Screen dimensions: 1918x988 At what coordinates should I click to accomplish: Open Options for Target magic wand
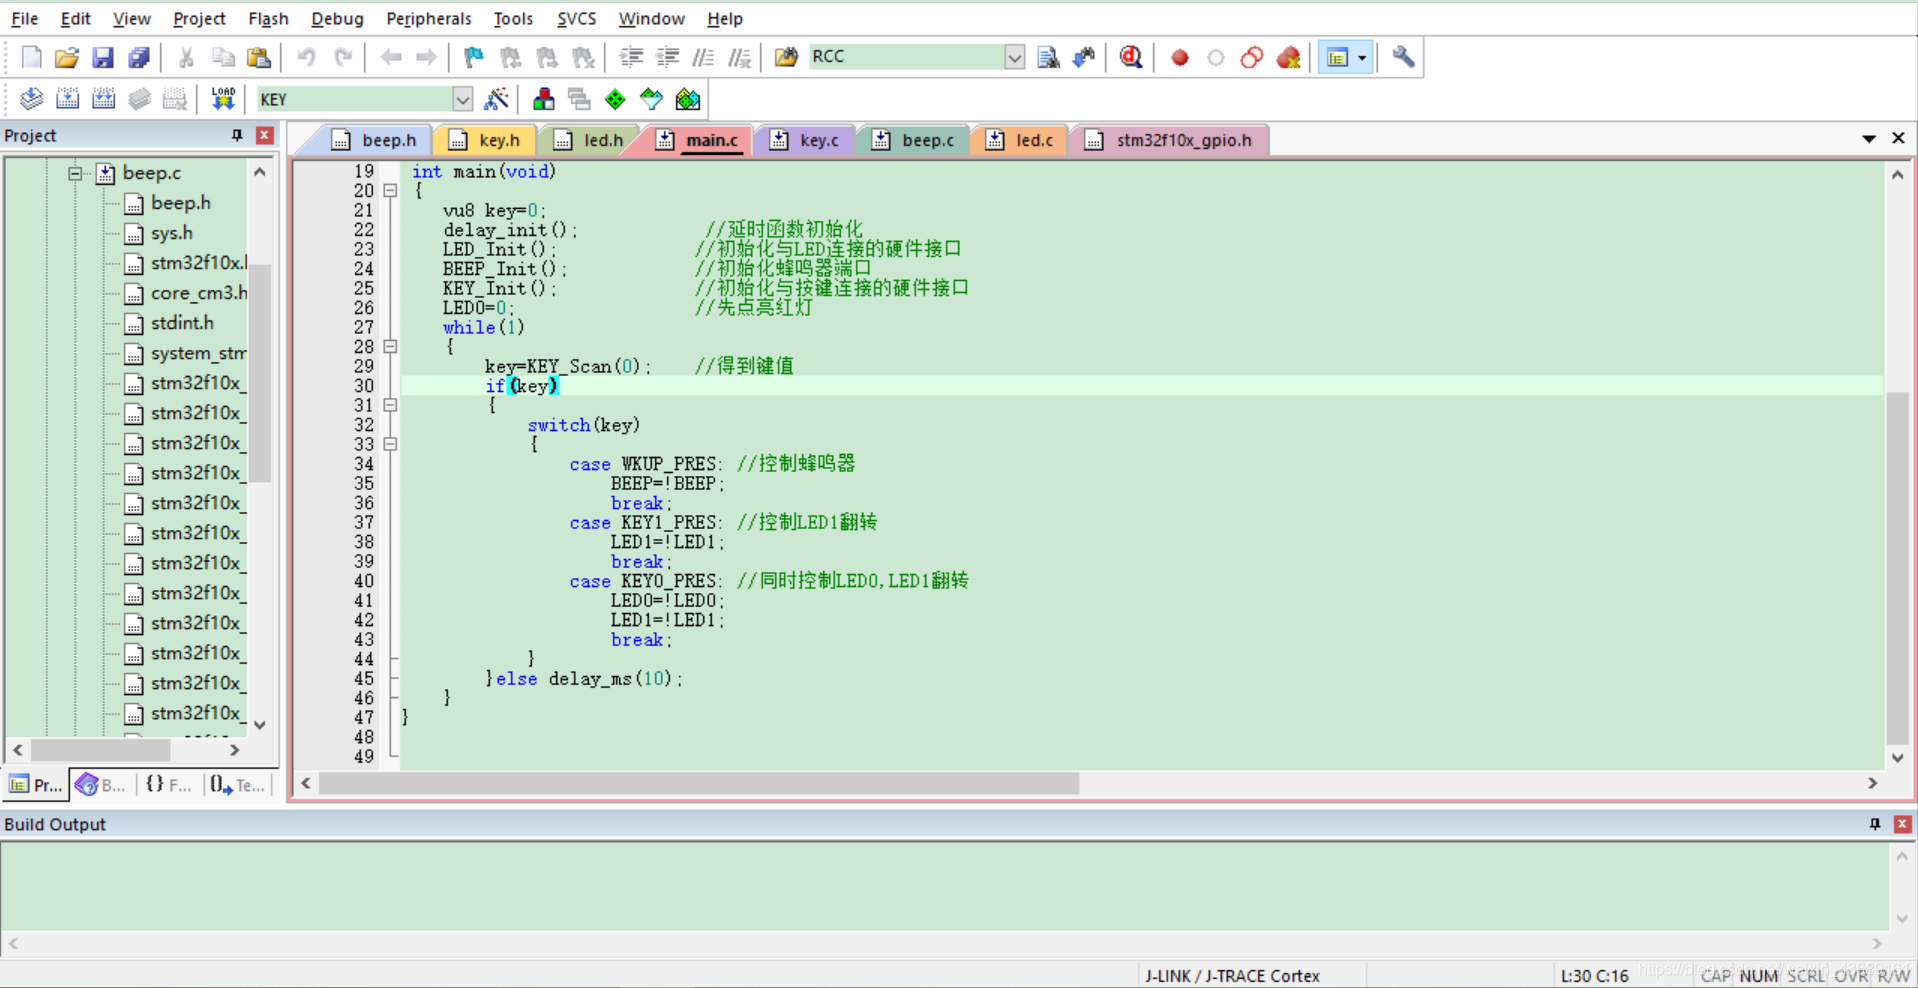coord(496,99)
